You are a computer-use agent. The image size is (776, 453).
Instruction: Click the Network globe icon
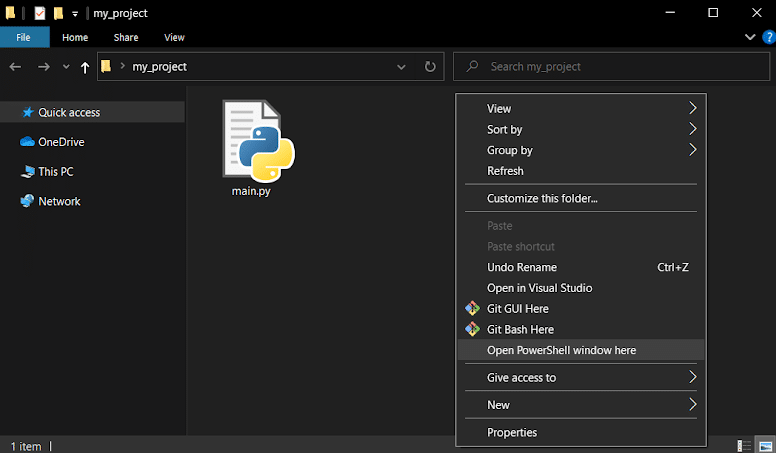pyautogui.click(x=27, y=201)
